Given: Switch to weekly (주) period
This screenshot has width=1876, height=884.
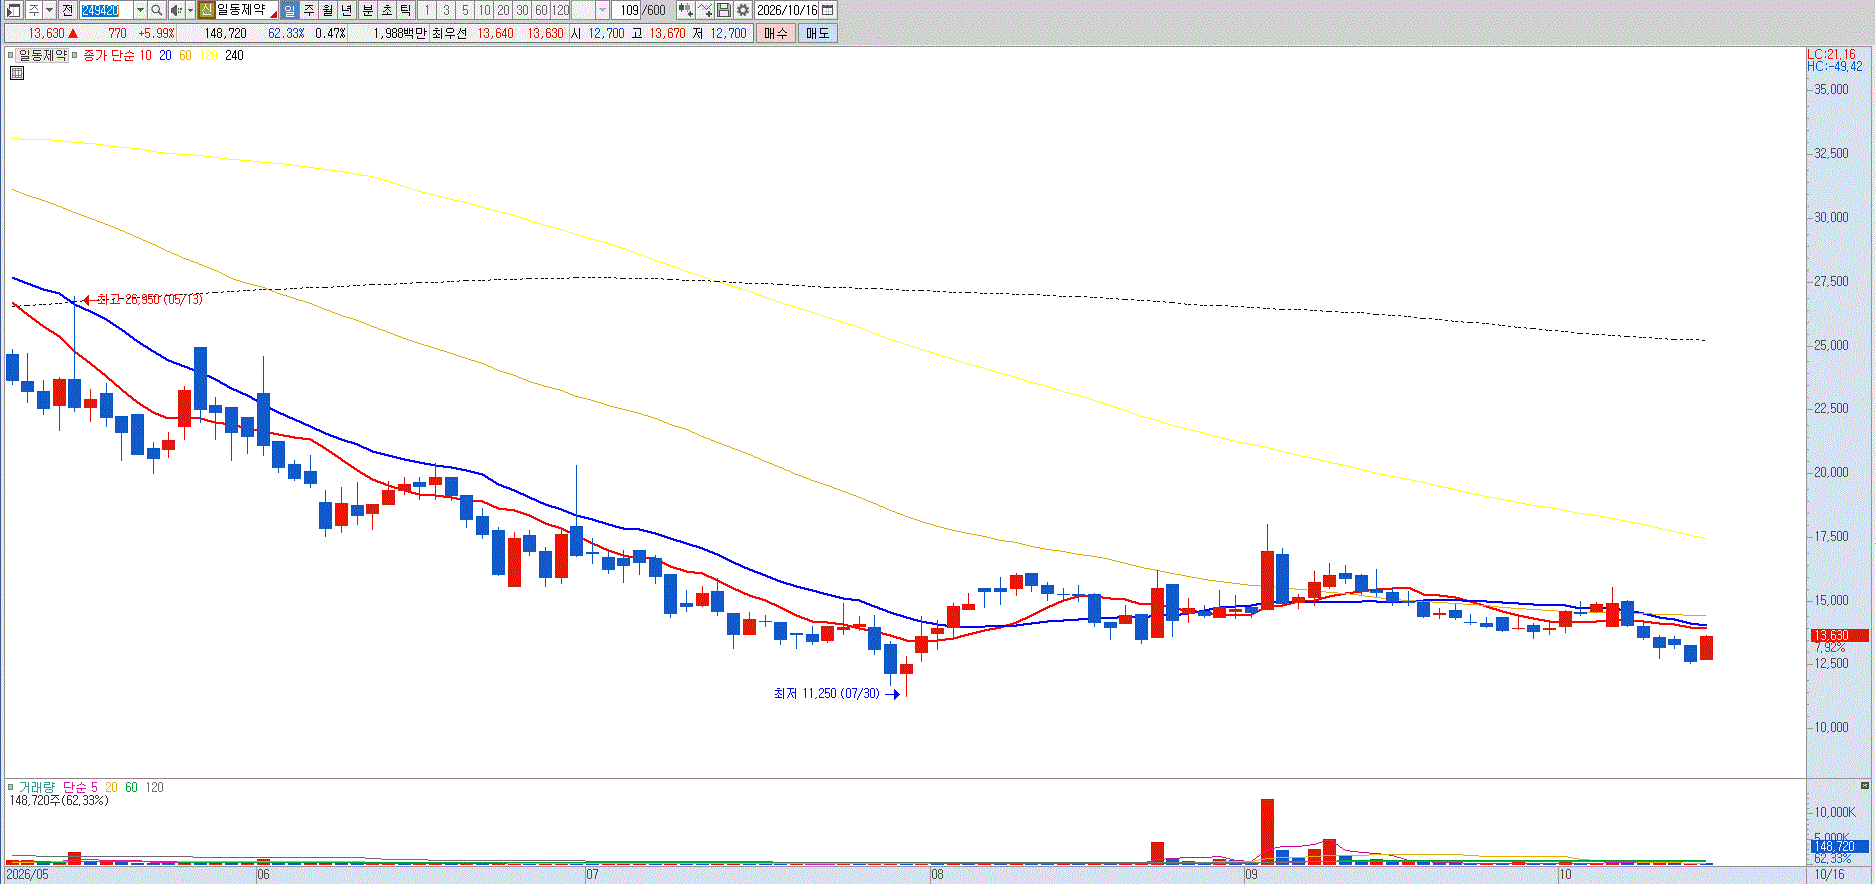Looking at the screenshot, I should coord(309,10).
